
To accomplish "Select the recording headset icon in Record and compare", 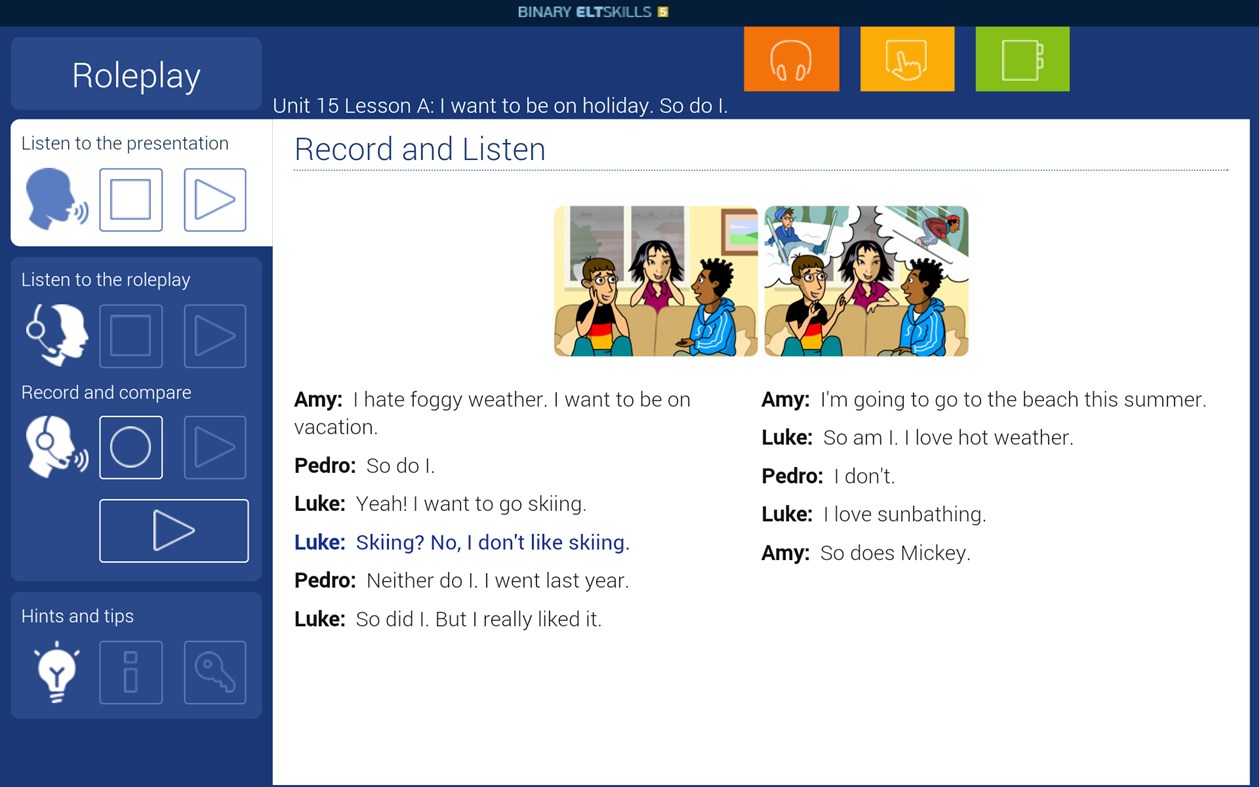I will (x=55, y=447).
